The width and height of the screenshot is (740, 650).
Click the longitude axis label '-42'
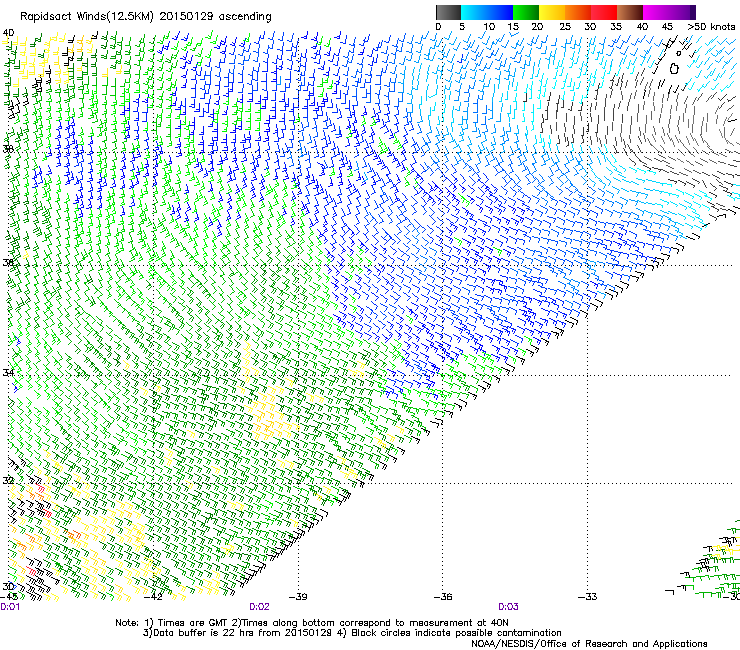[153, 596]
